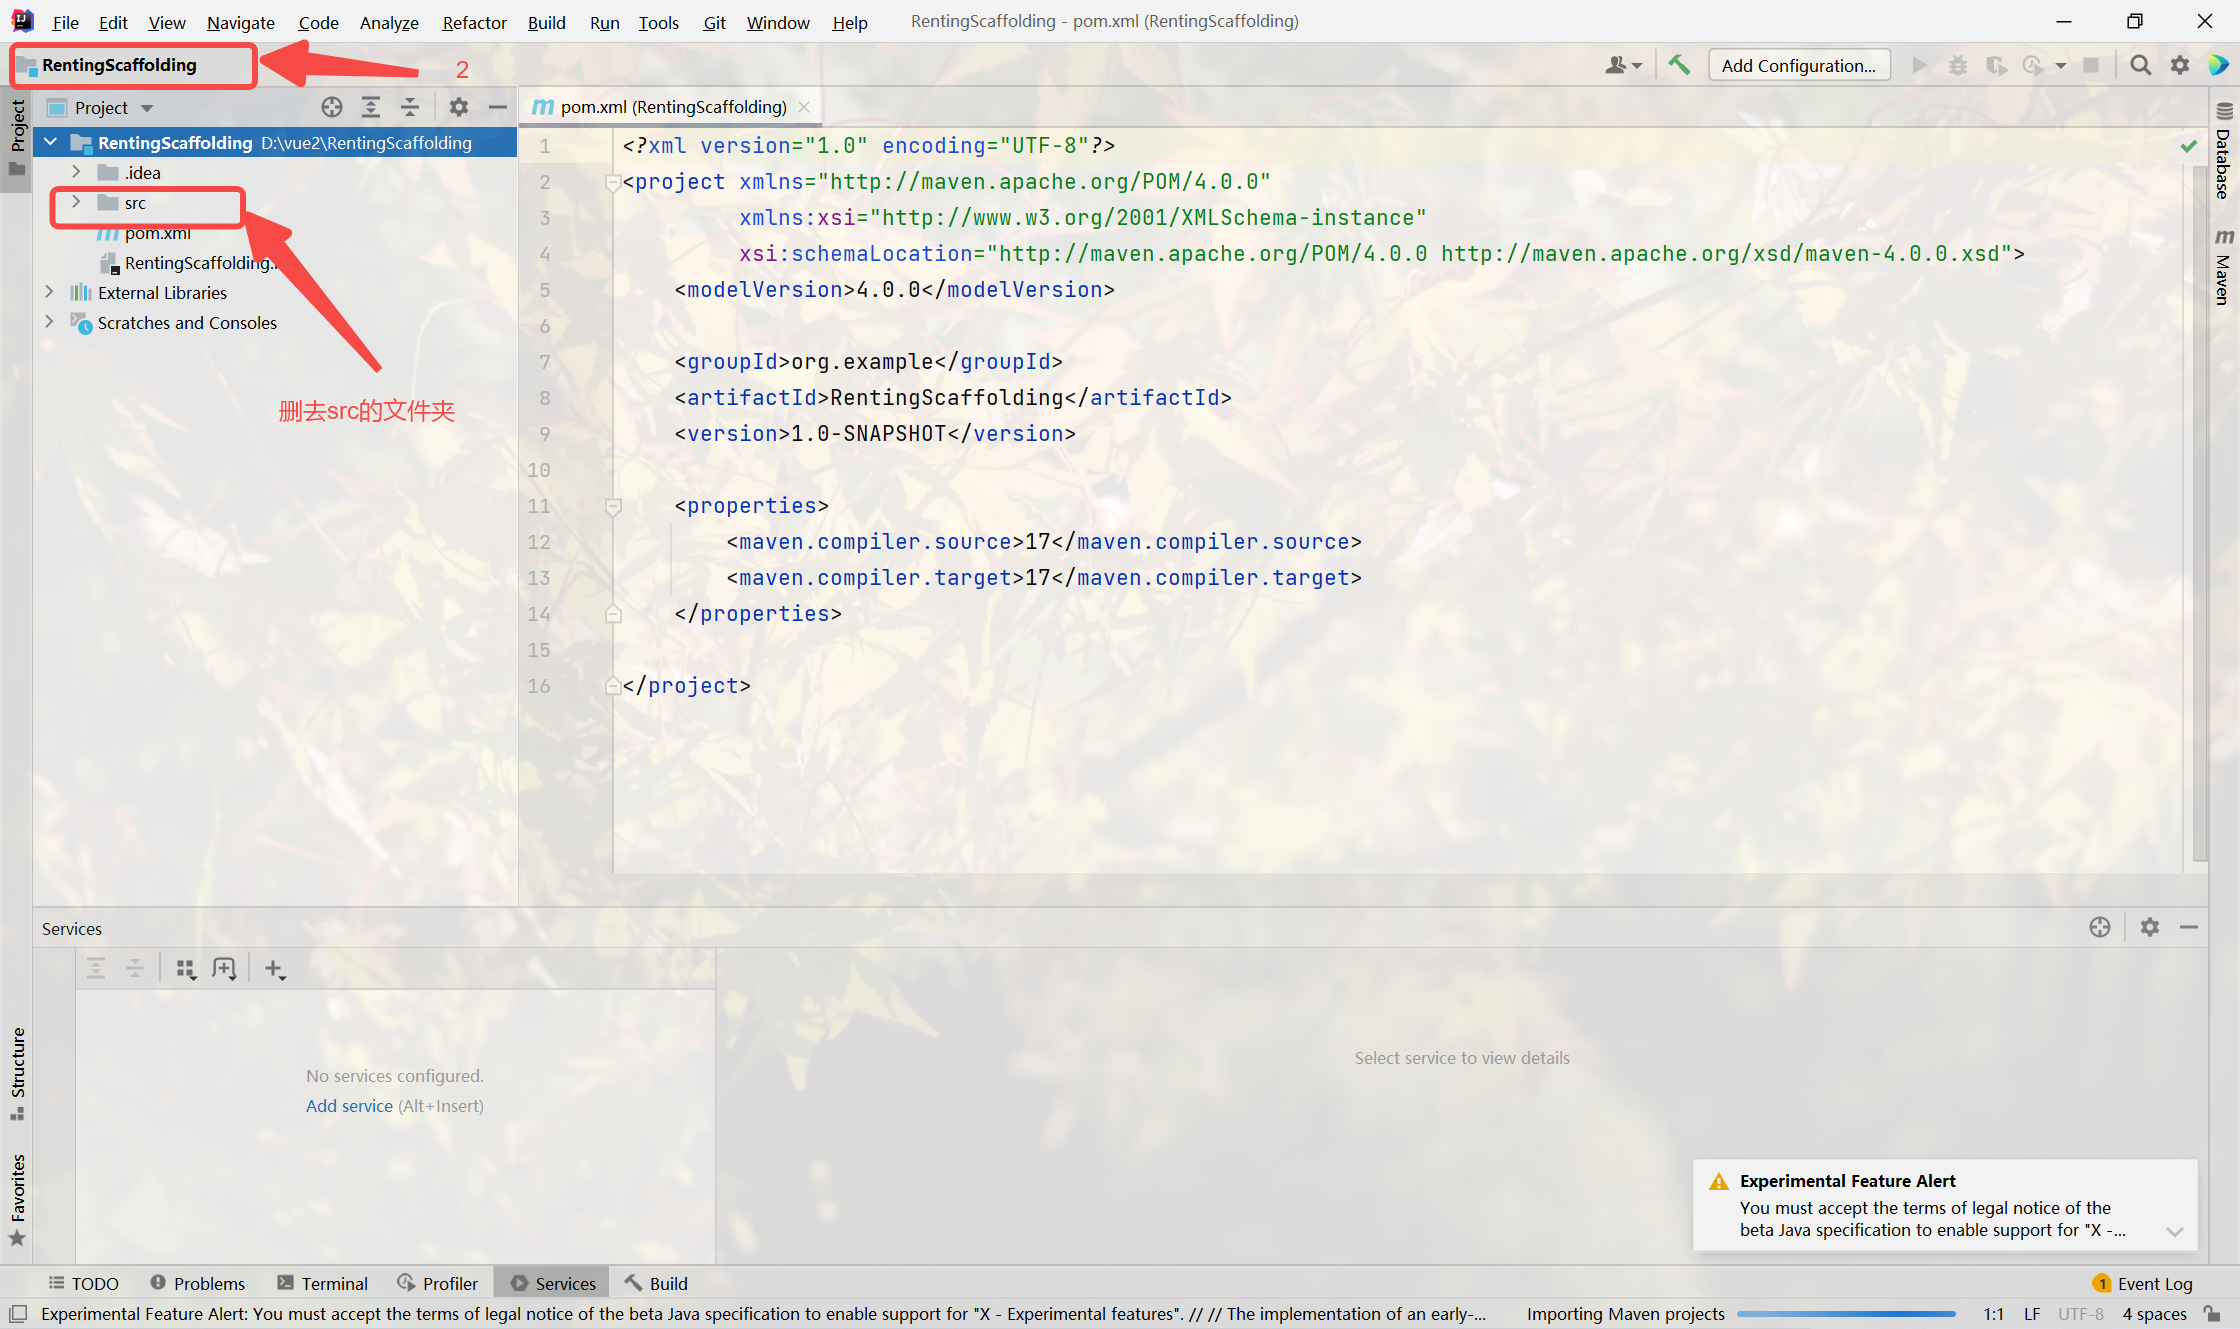Viewport: 2240px width, 1329px height.
Task: Open the run dropdown arrow beside profiler icon
Action: (x=2061, y=65)
